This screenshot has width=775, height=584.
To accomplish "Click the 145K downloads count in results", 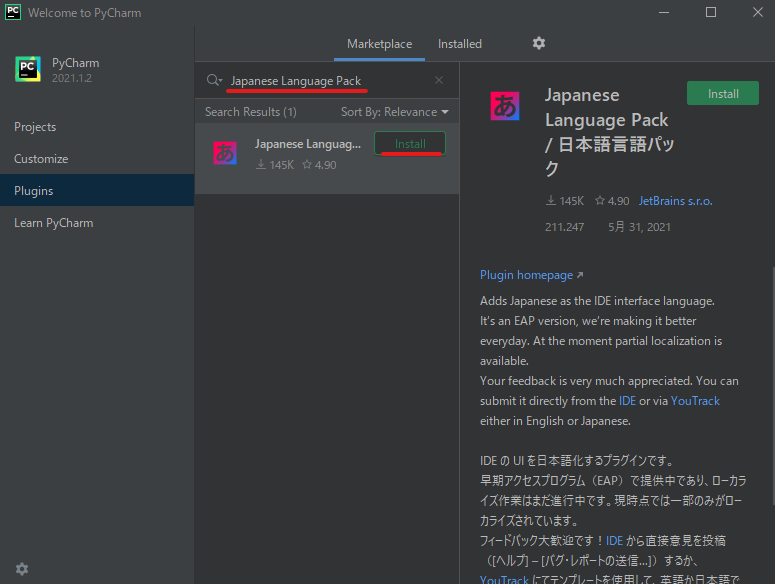I will pyautogui.click(x=275, y=165).
